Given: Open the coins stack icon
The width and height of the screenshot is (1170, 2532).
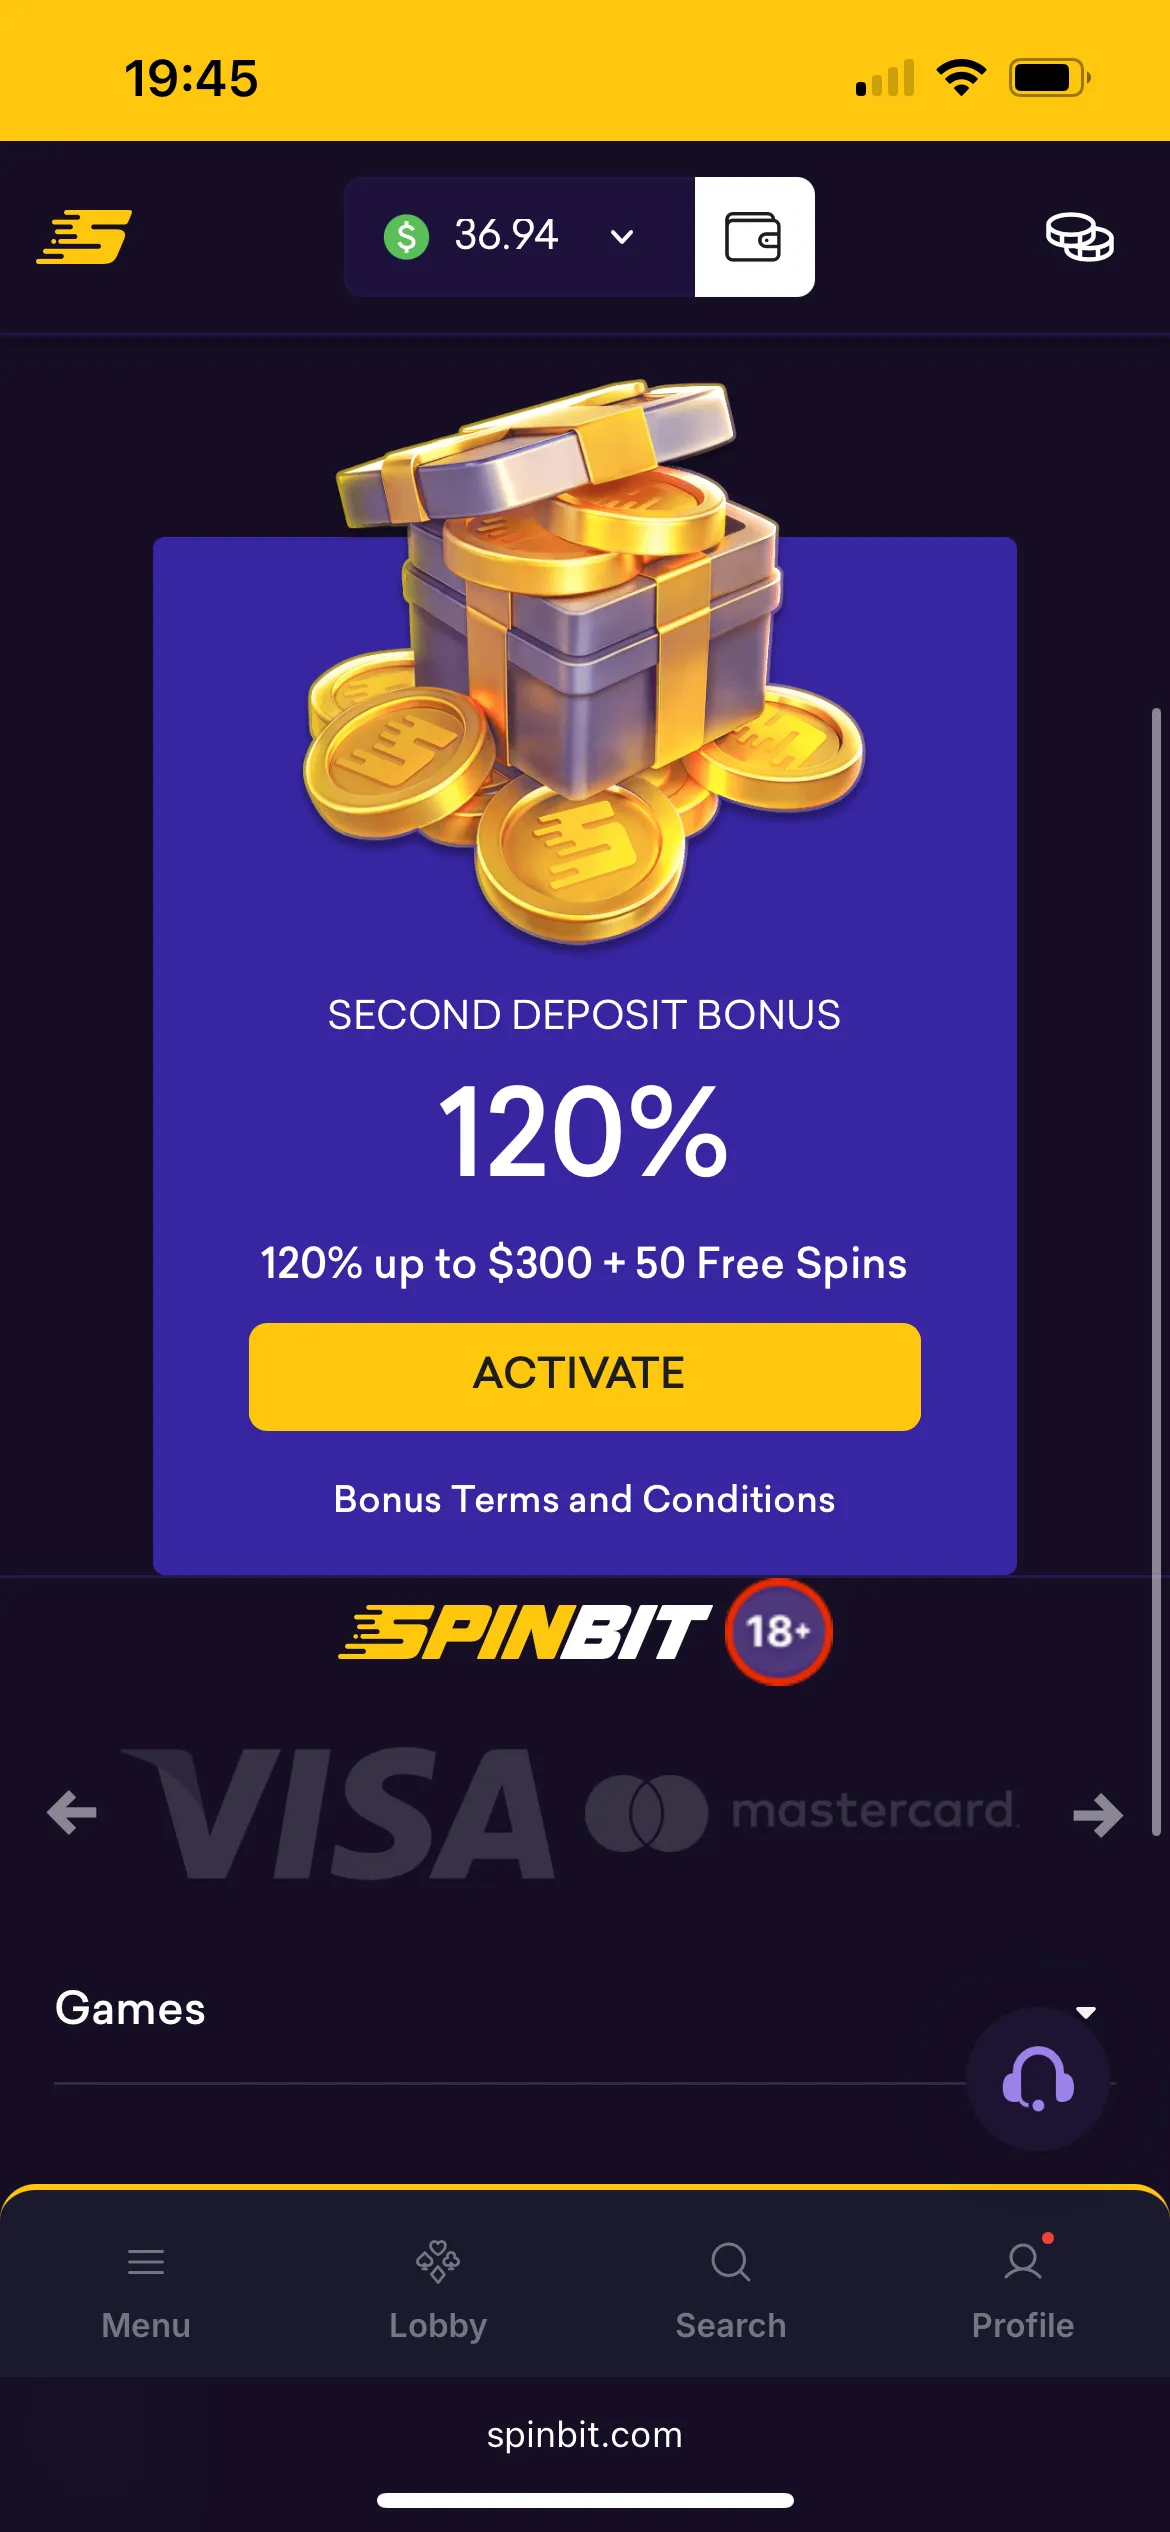Looking at the screenshot, I should click(1080, 237).
